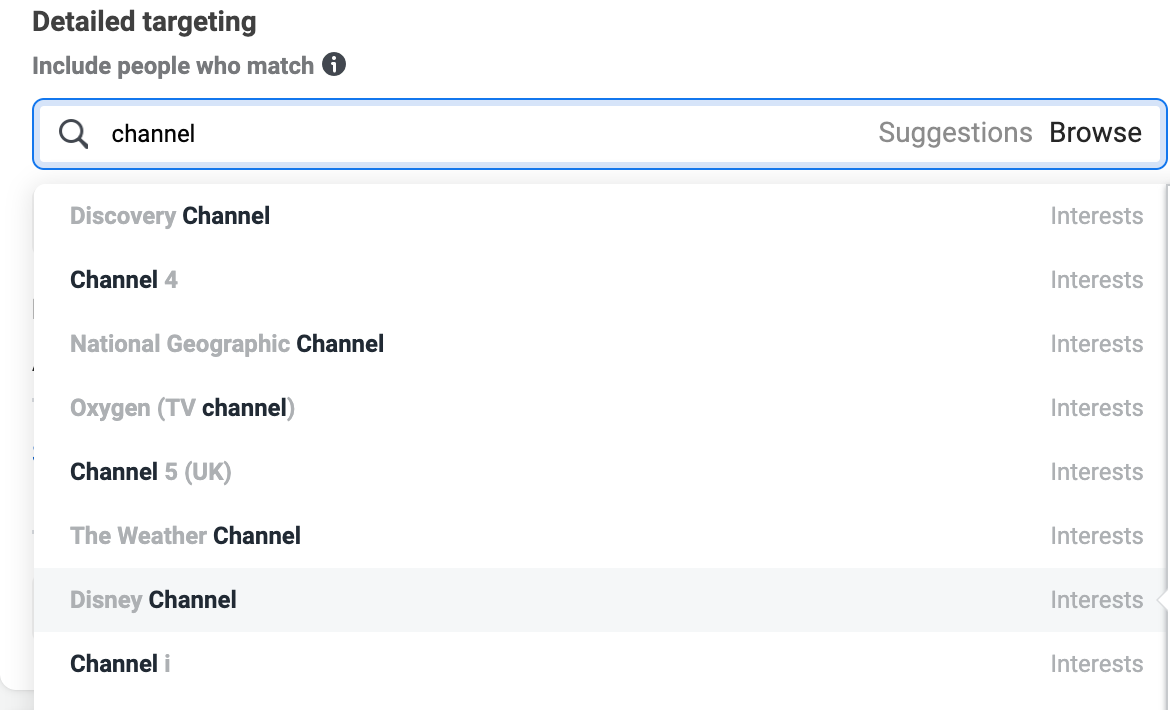
Task: Select Channel 5 (UK) interest
Action: tap(600, 472)
